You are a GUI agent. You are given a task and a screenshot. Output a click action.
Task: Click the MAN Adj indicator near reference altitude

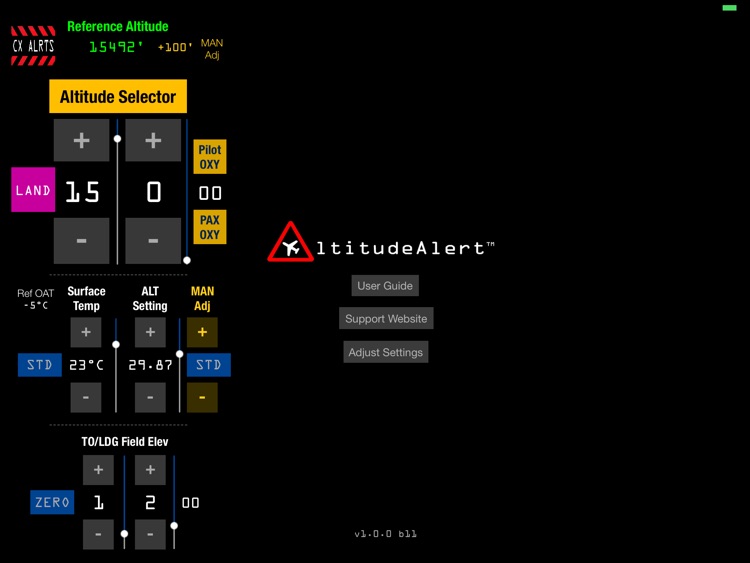tap(212, 49)
